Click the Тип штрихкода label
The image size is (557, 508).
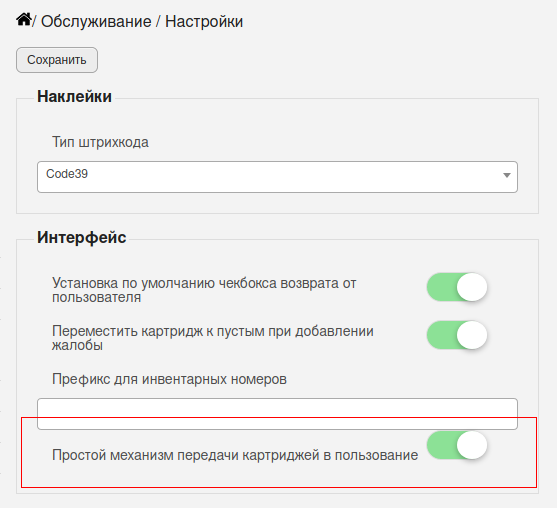coord(101,142)
